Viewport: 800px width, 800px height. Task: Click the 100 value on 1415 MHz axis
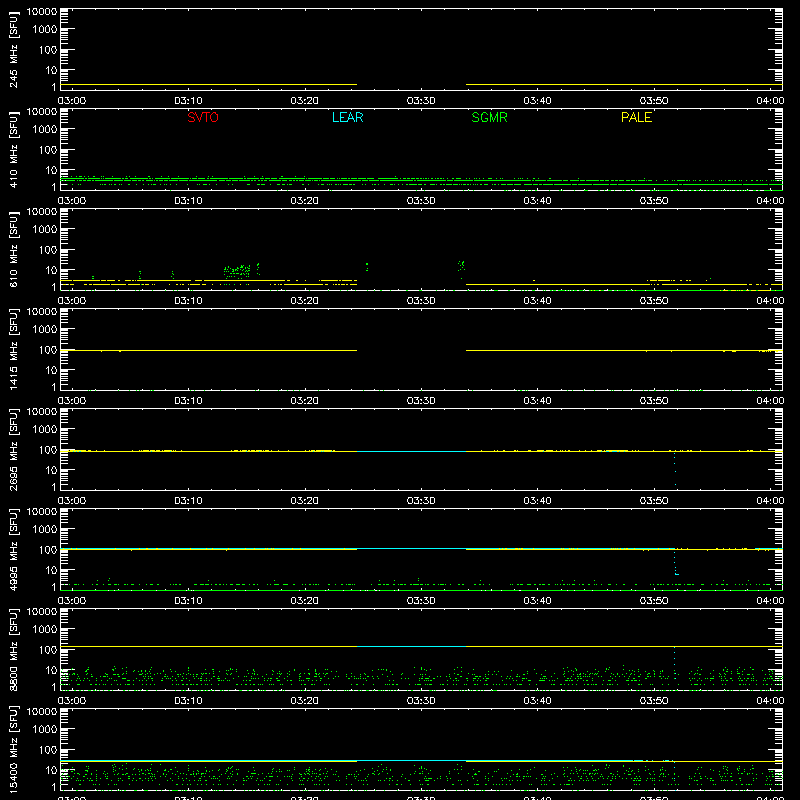point(48,350)
